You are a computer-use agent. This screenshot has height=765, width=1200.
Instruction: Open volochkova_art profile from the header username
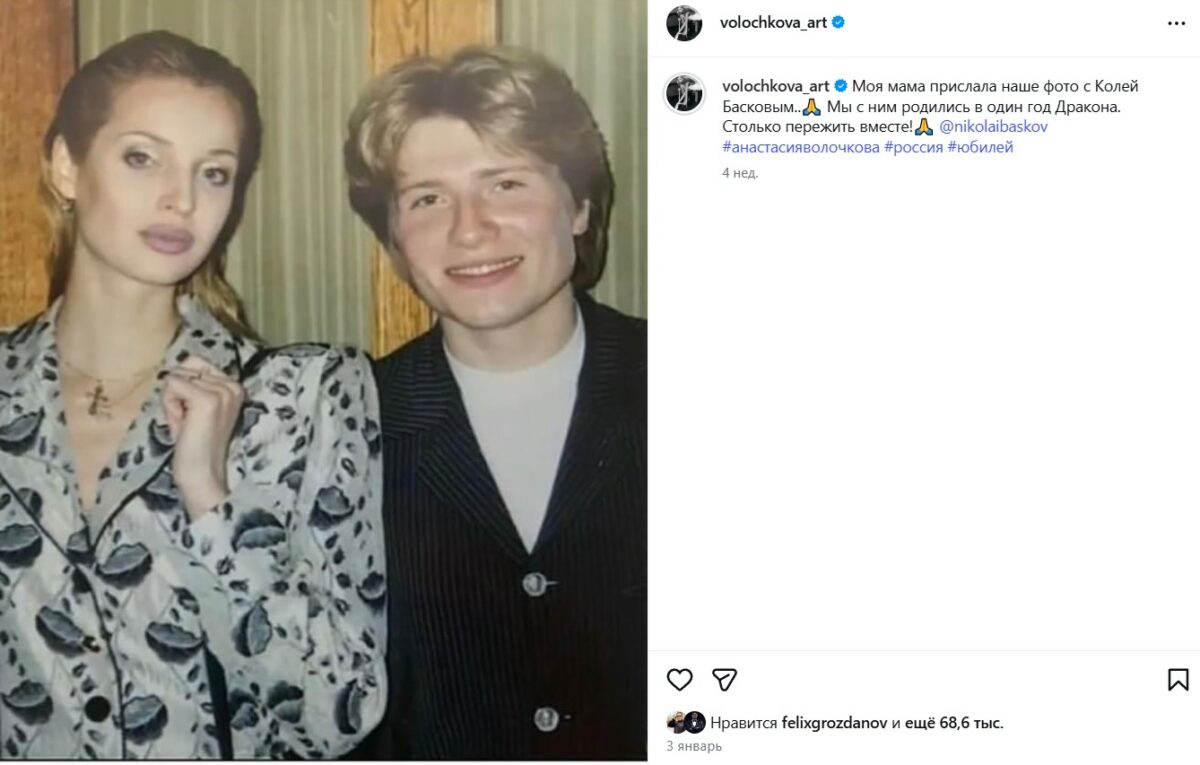(x=773, y=23)
